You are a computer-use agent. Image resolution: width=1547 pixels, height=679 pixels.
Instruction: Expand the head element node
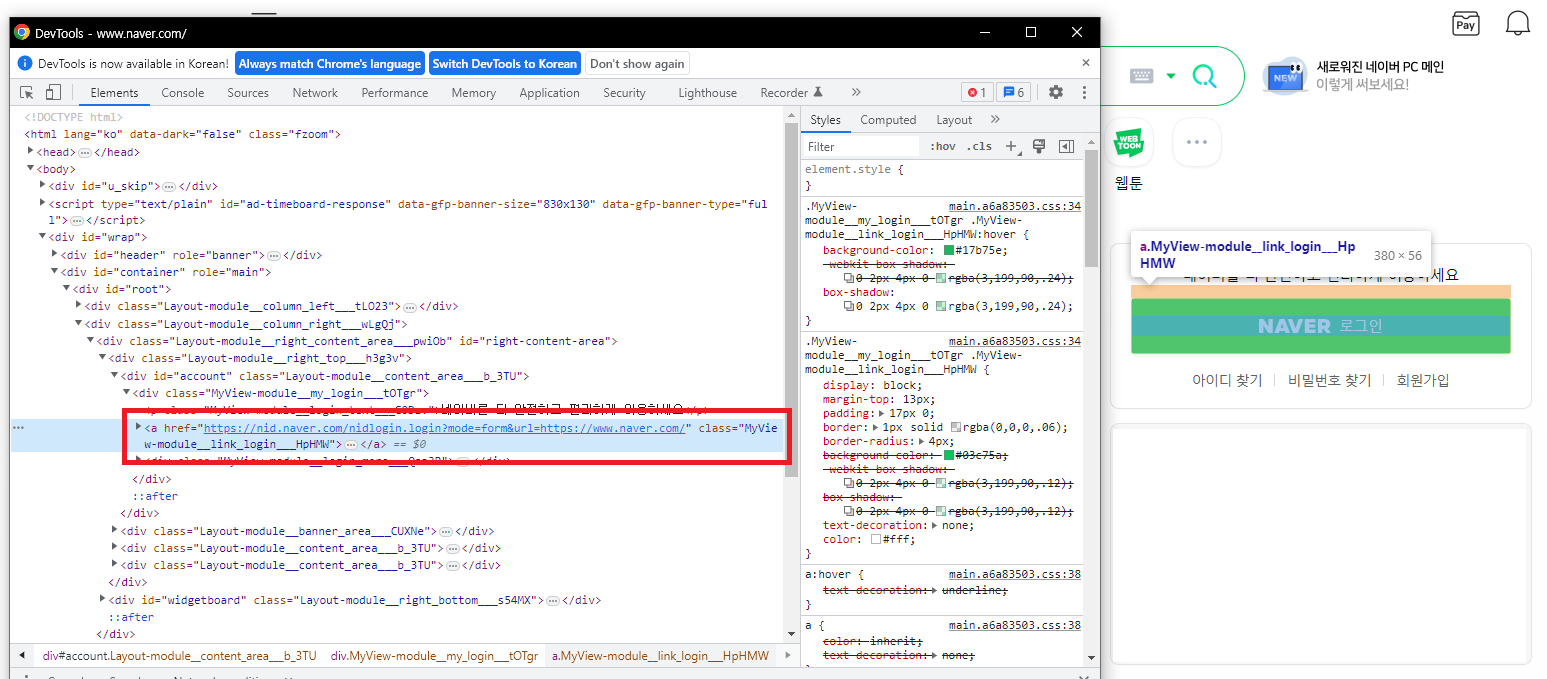click(32, 152)
